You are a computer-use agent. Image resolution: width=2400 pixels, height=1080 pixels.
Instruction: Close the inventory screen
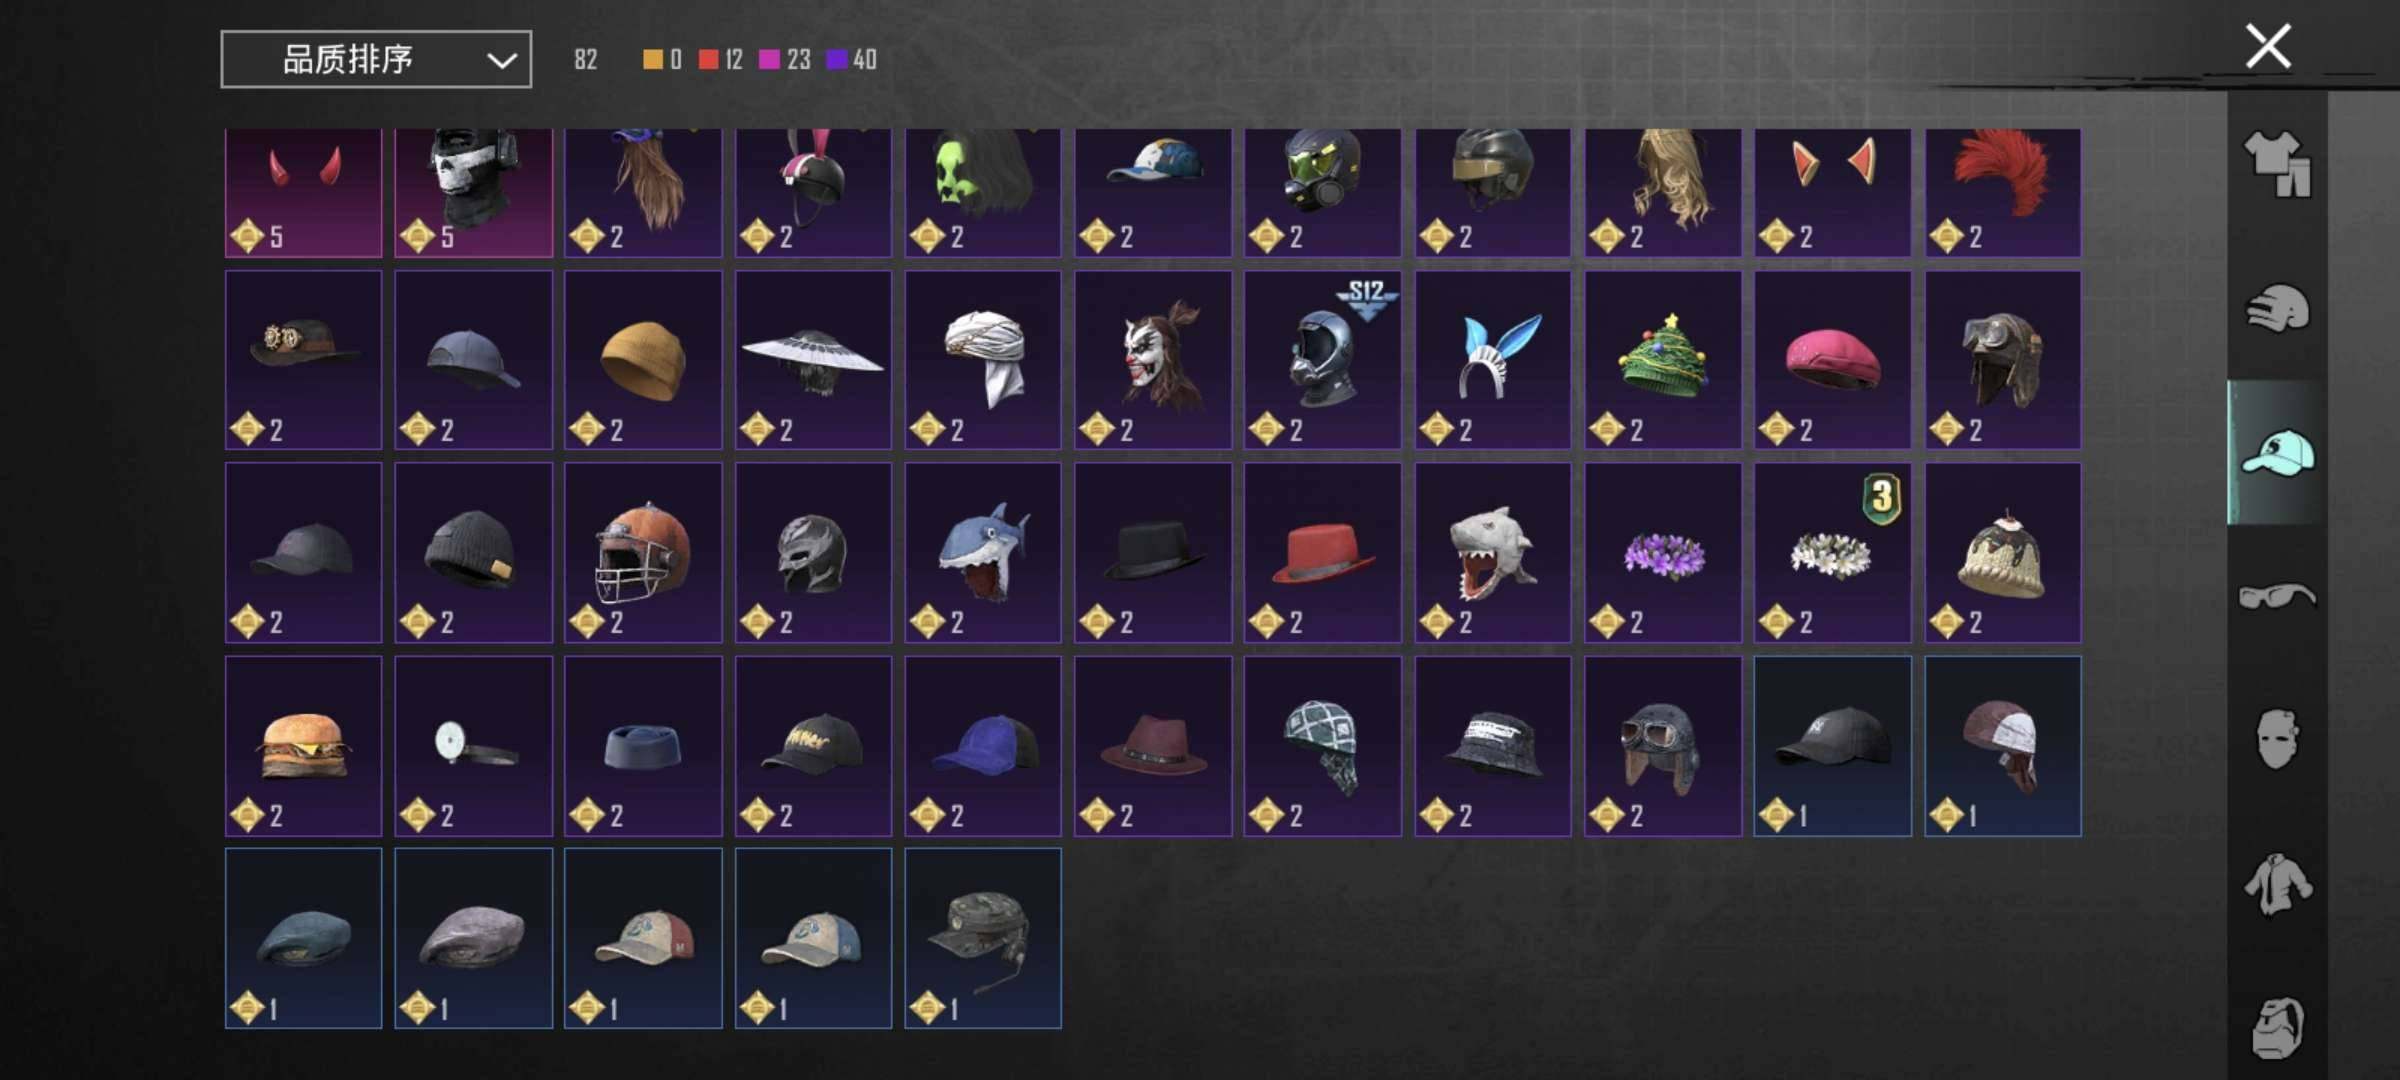[x=2268, y=46]
